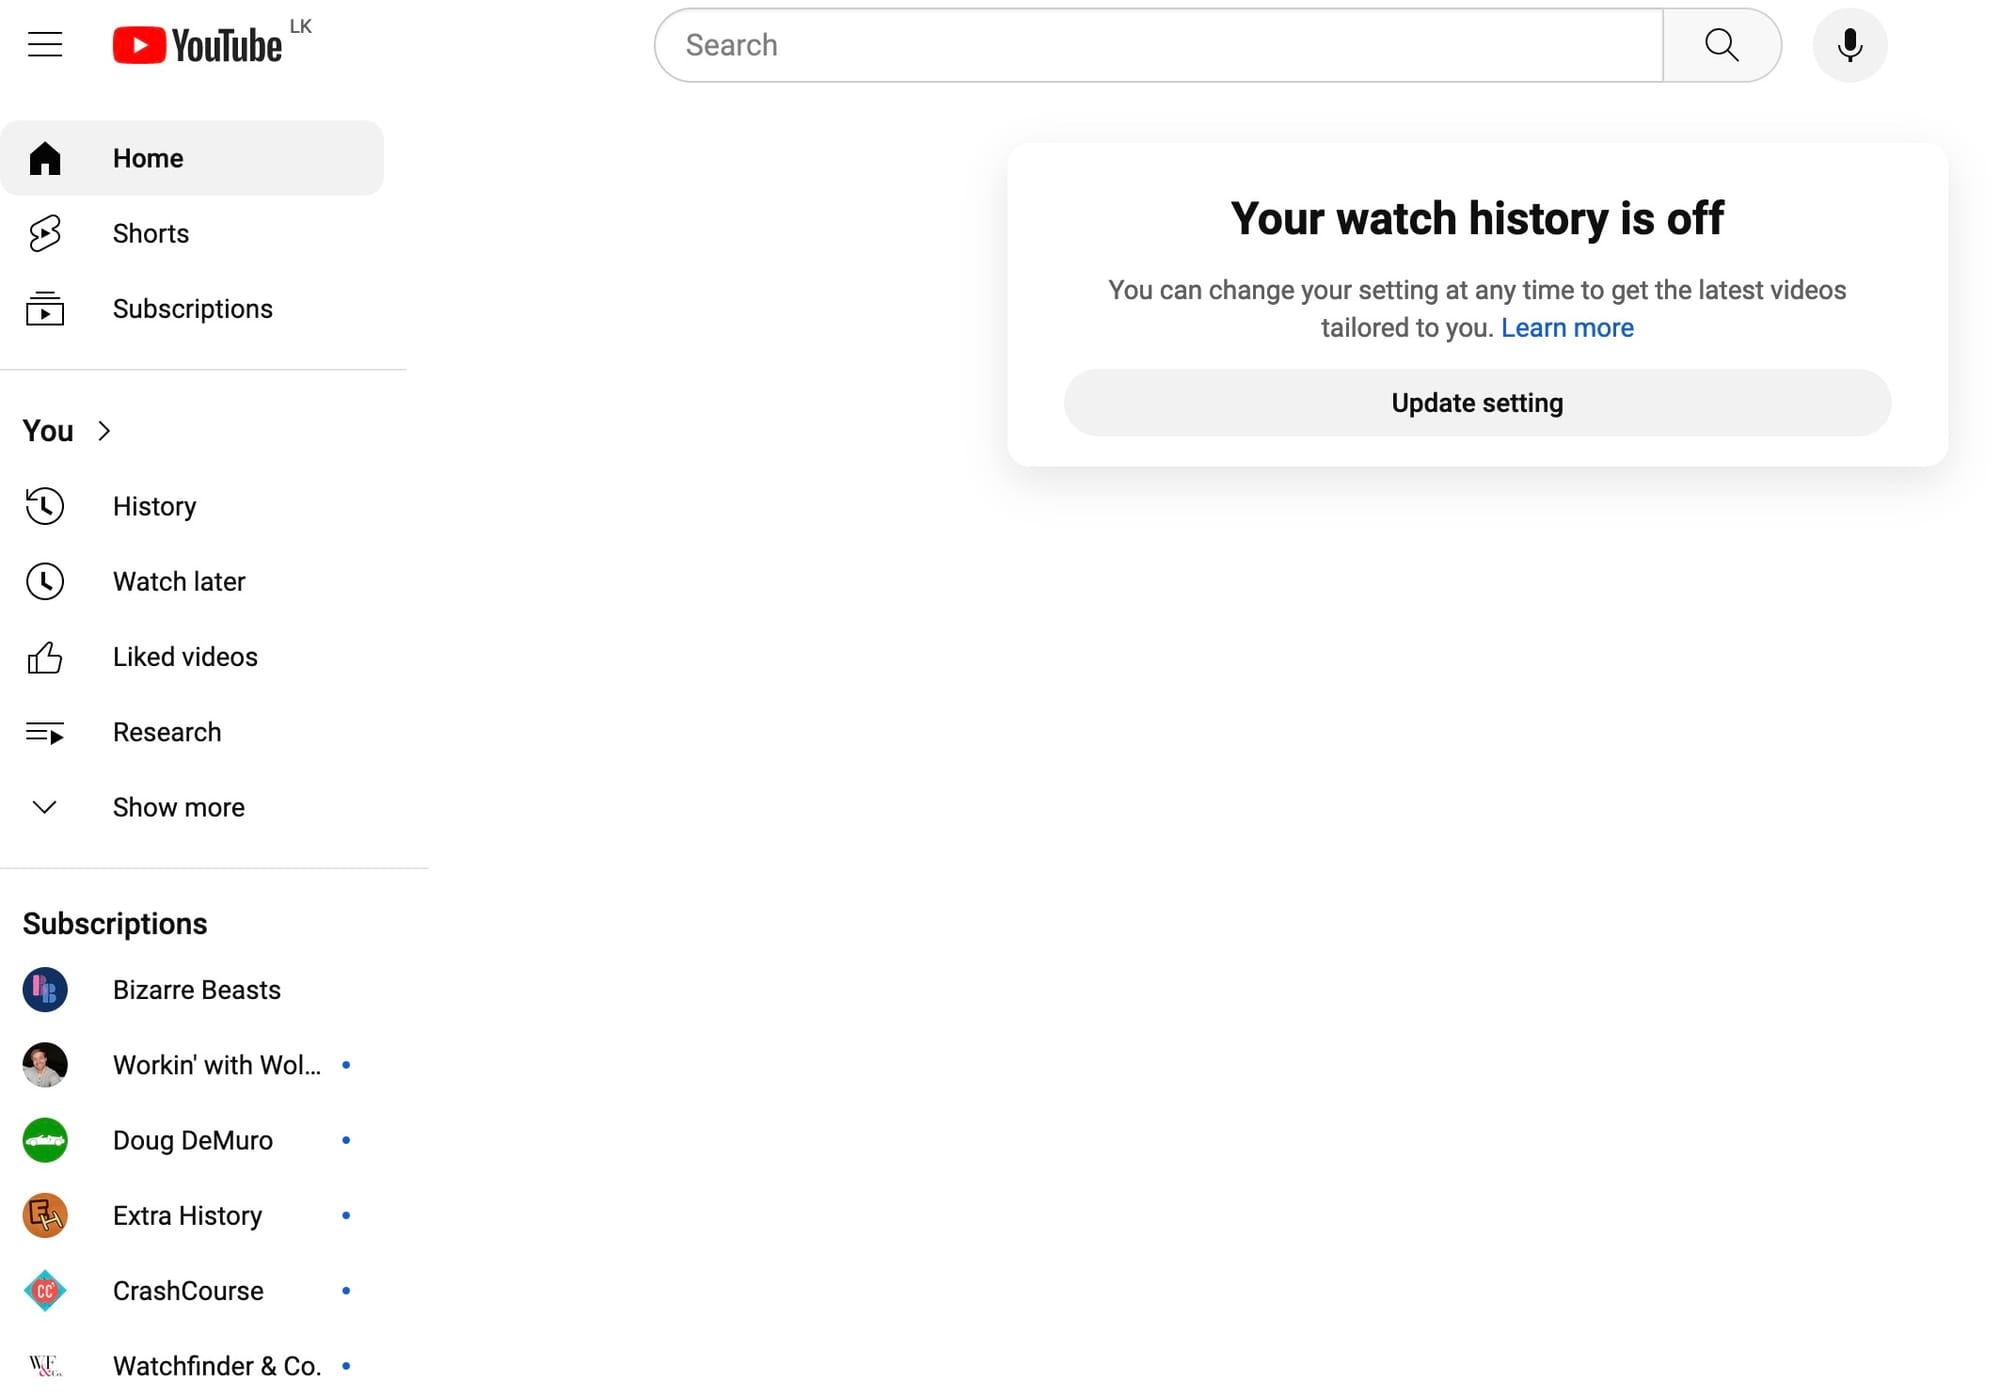
Task: Open the Doug DeMuro channel
Action: pyautogui.click(x=192, y=1140)
